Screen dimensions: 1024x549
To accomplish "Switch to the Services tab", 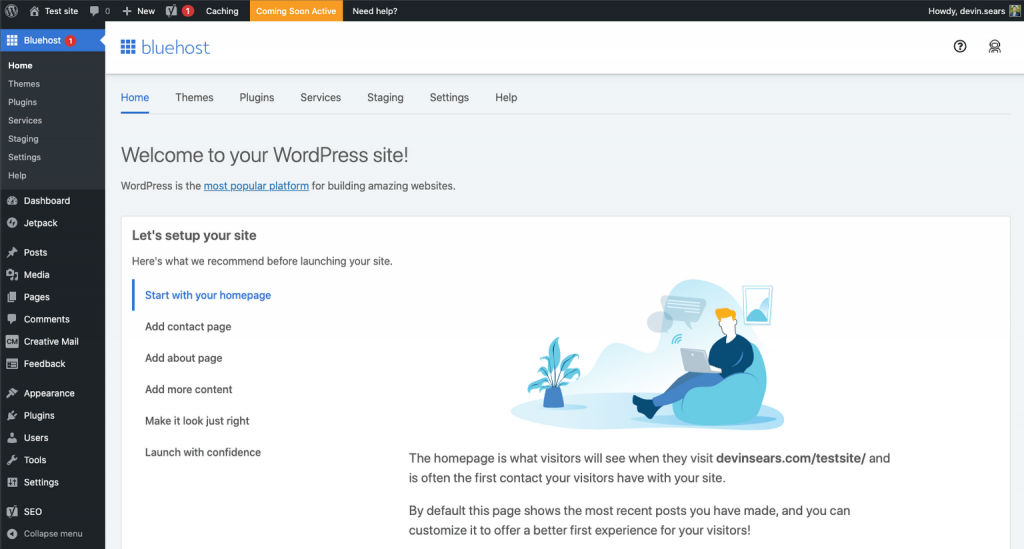I will pos(321,97).
